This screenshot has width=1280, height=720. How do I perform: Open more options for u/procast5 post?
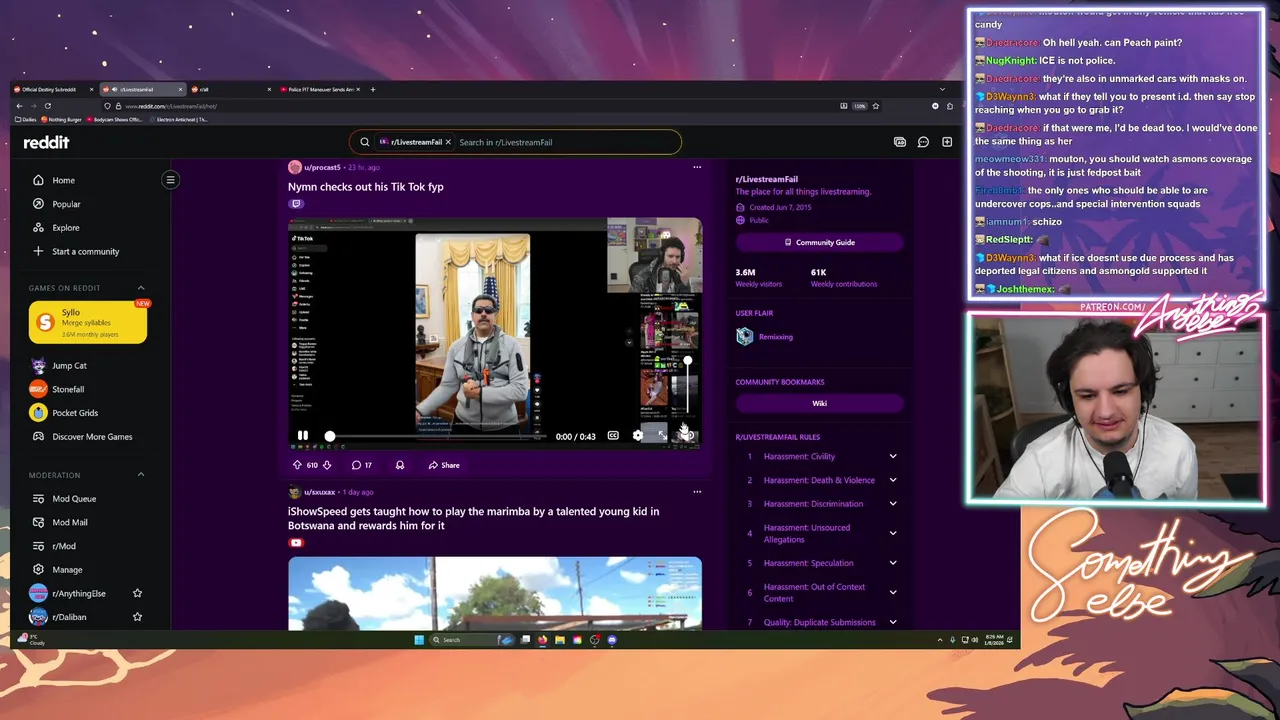(x=697, y=167)
